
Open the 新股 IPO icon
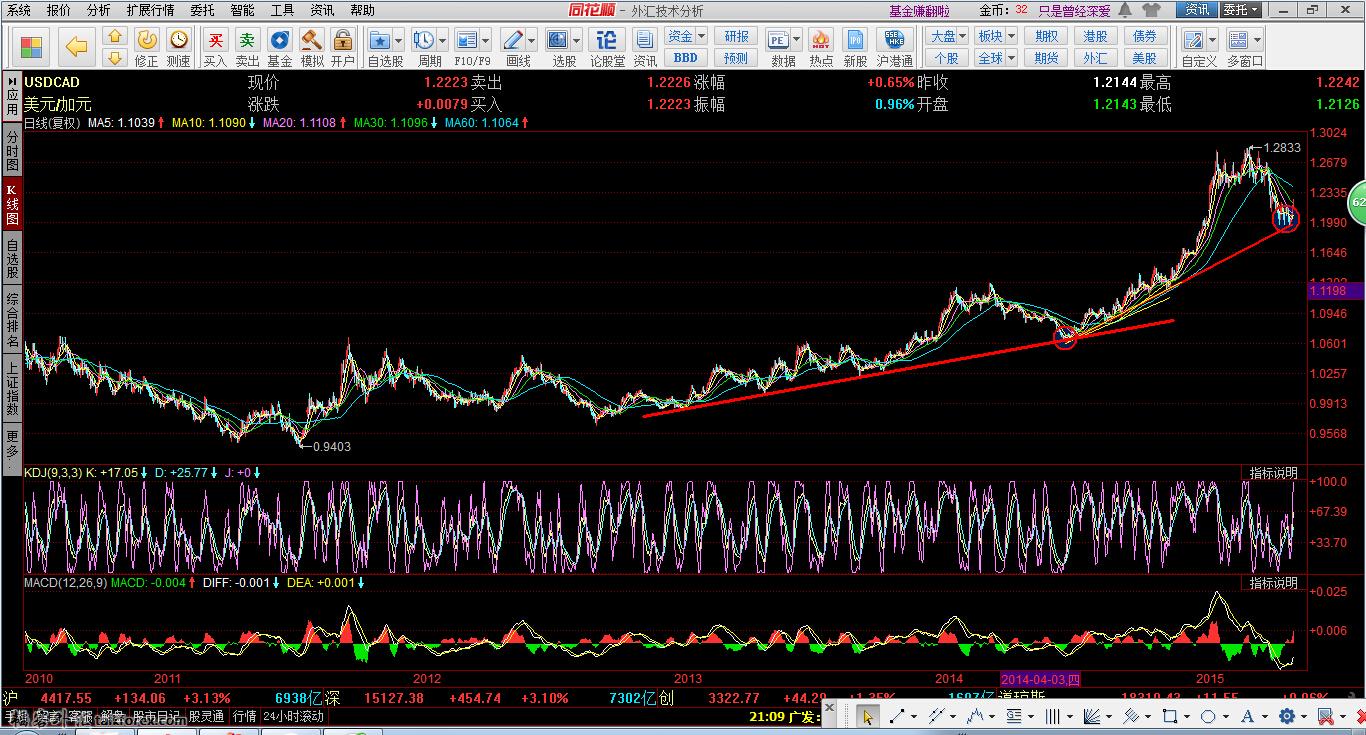coord(855,40)
